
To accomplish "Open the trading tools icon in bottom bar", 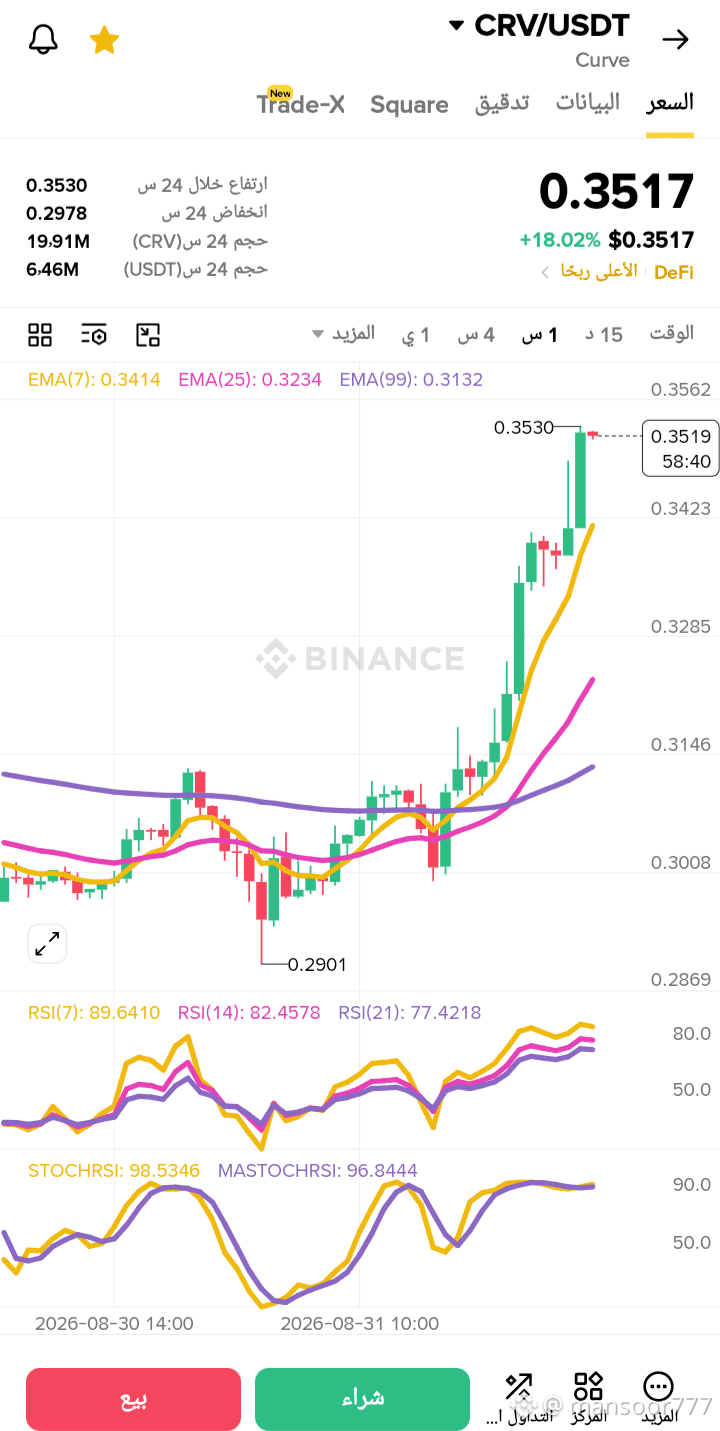I will pyautogui.click(x=518, y=1396).
